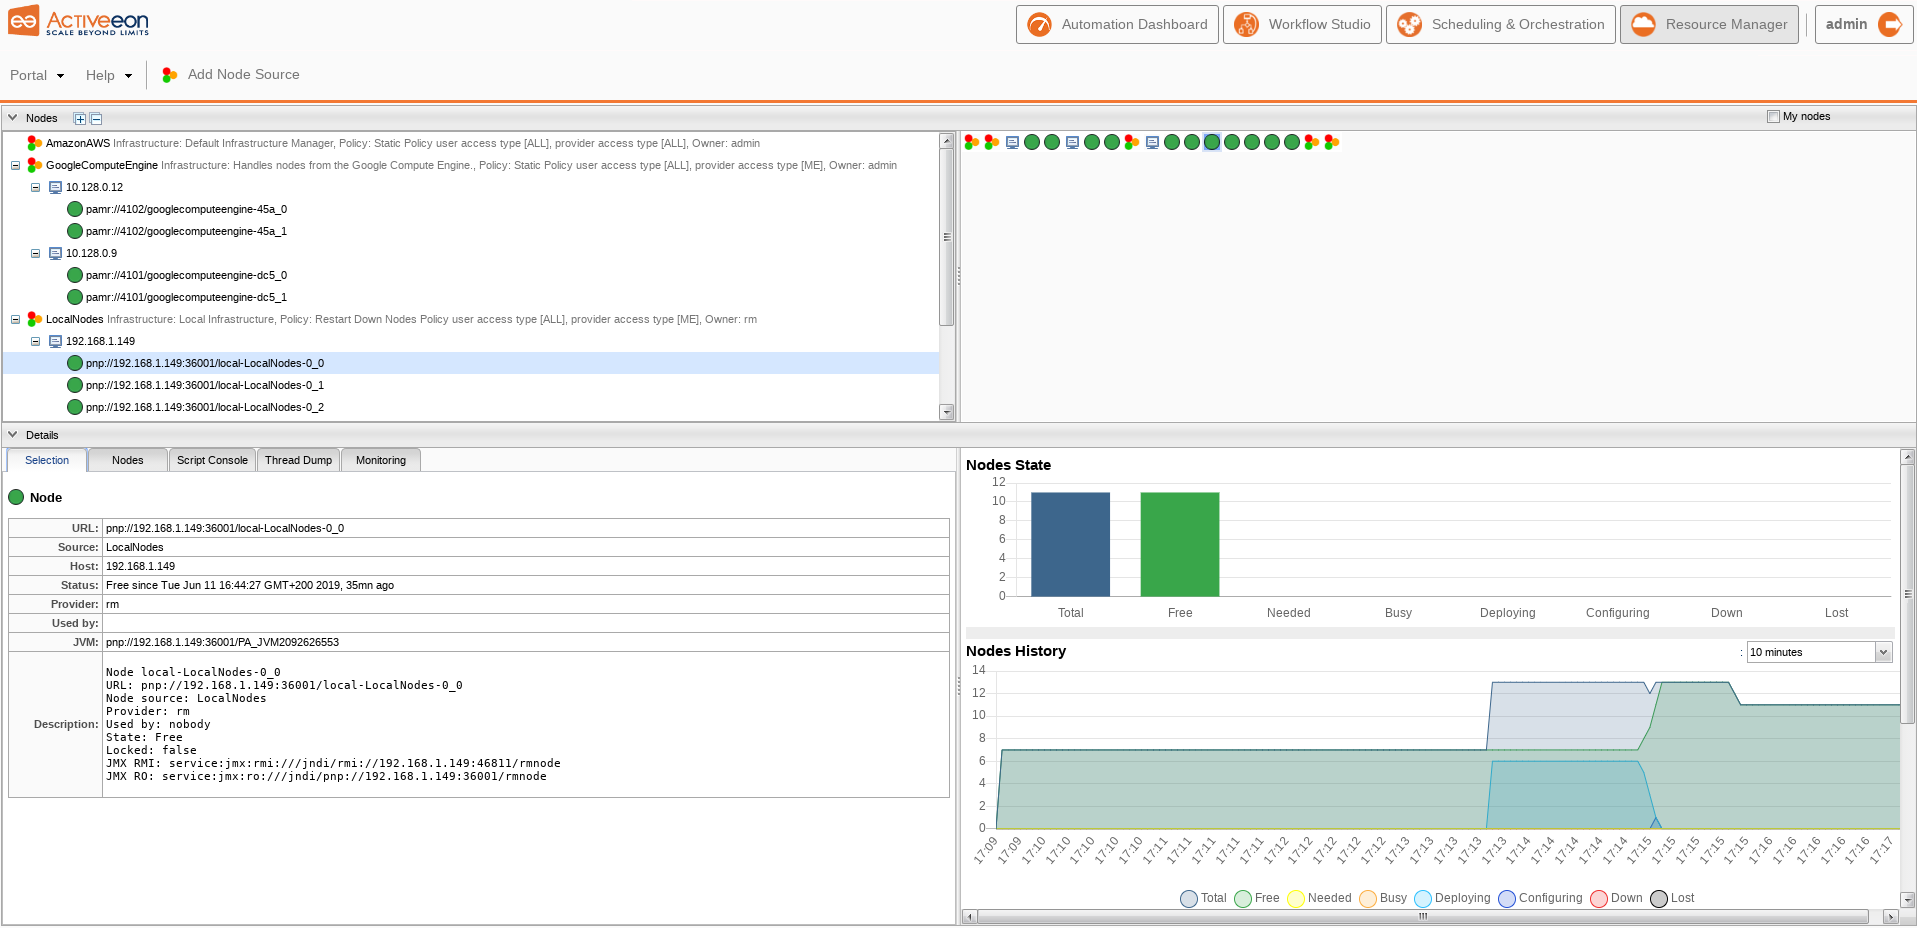The width and height of the screenshot is (1917, 928).
Task: Toggle the Configuring series in history legend
Action: 1540,898
